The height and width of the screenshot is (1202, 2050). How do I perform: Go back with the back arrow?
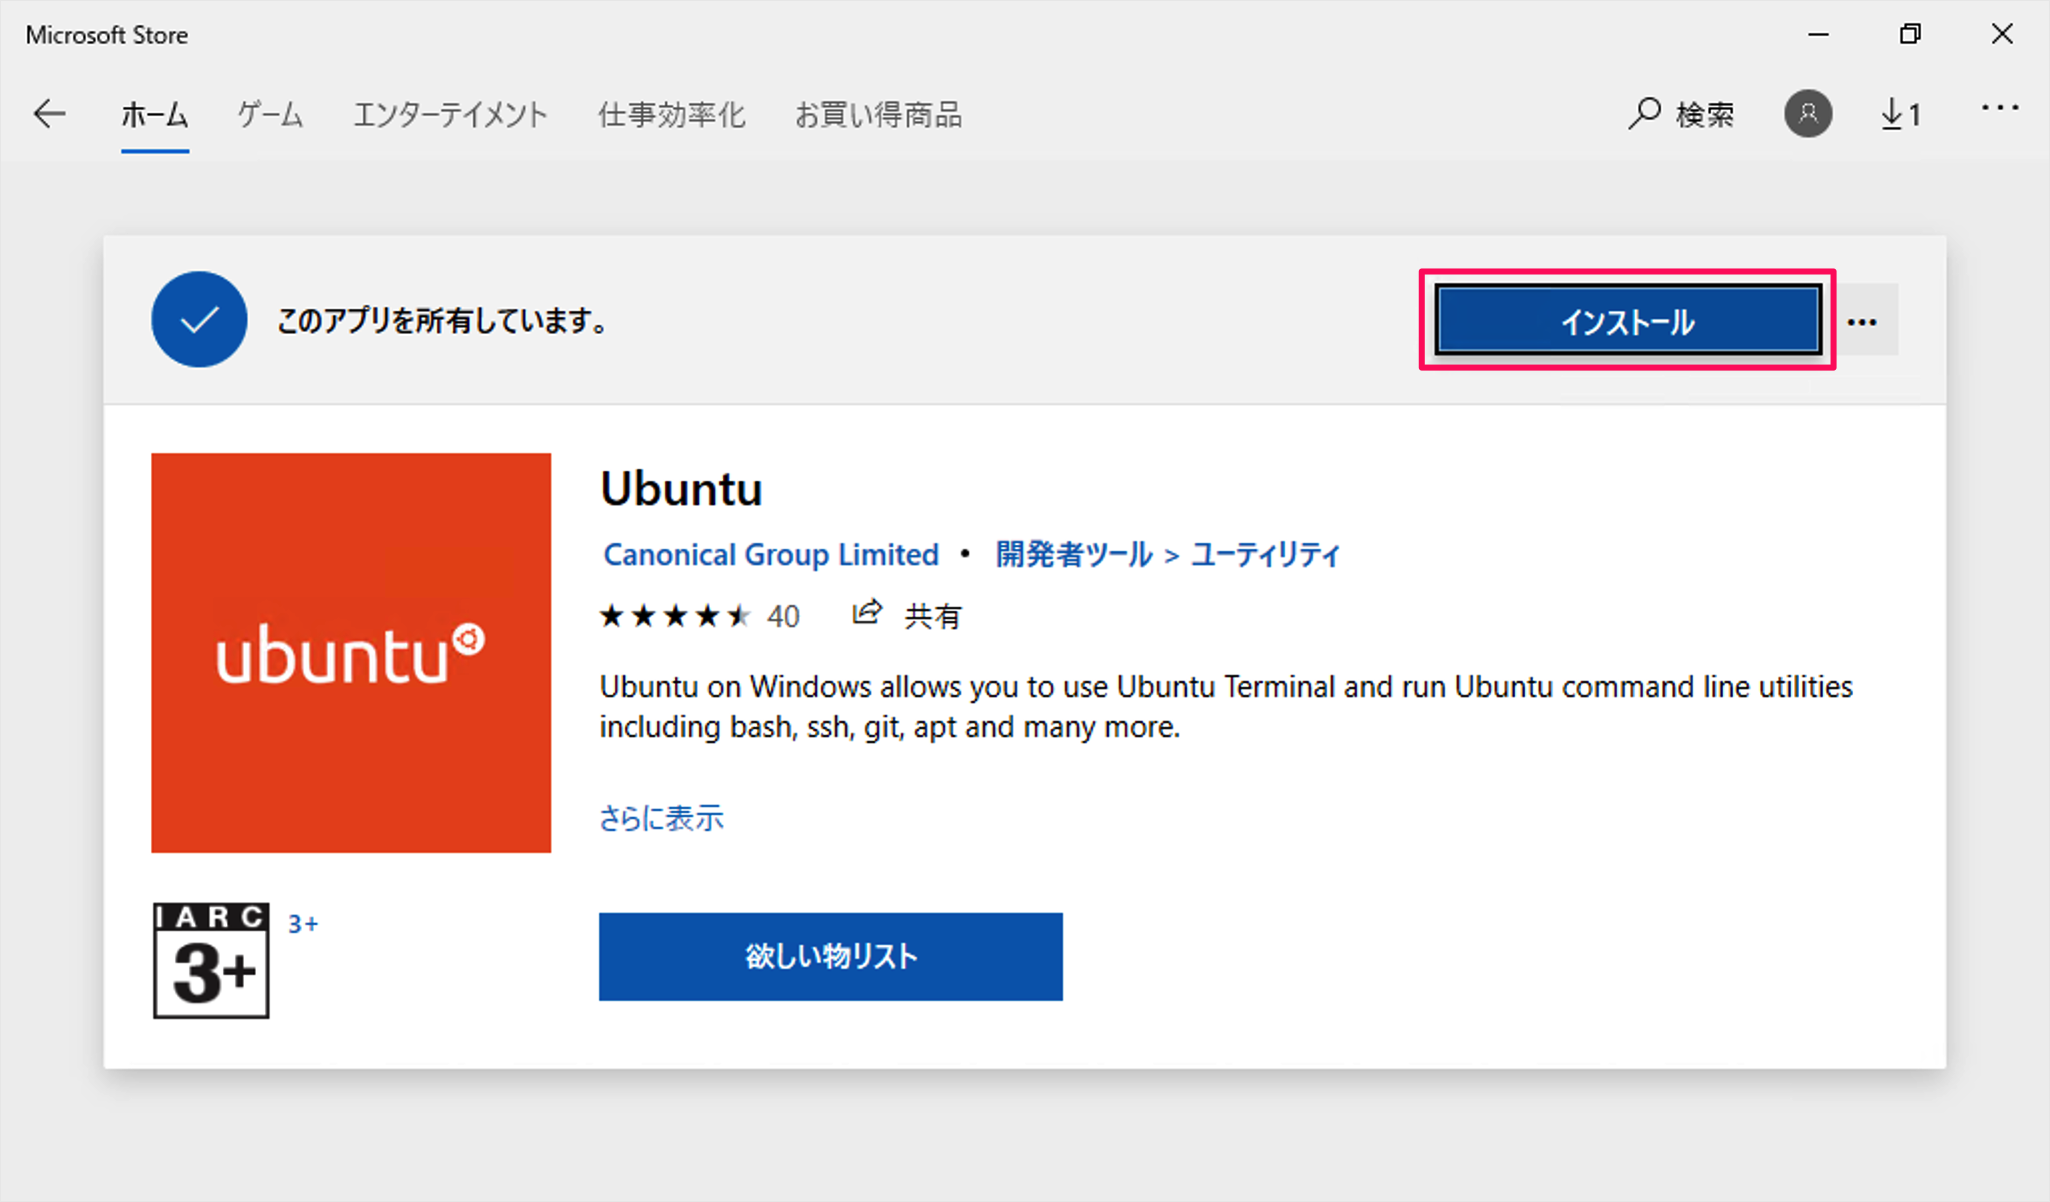click(49, 114)
